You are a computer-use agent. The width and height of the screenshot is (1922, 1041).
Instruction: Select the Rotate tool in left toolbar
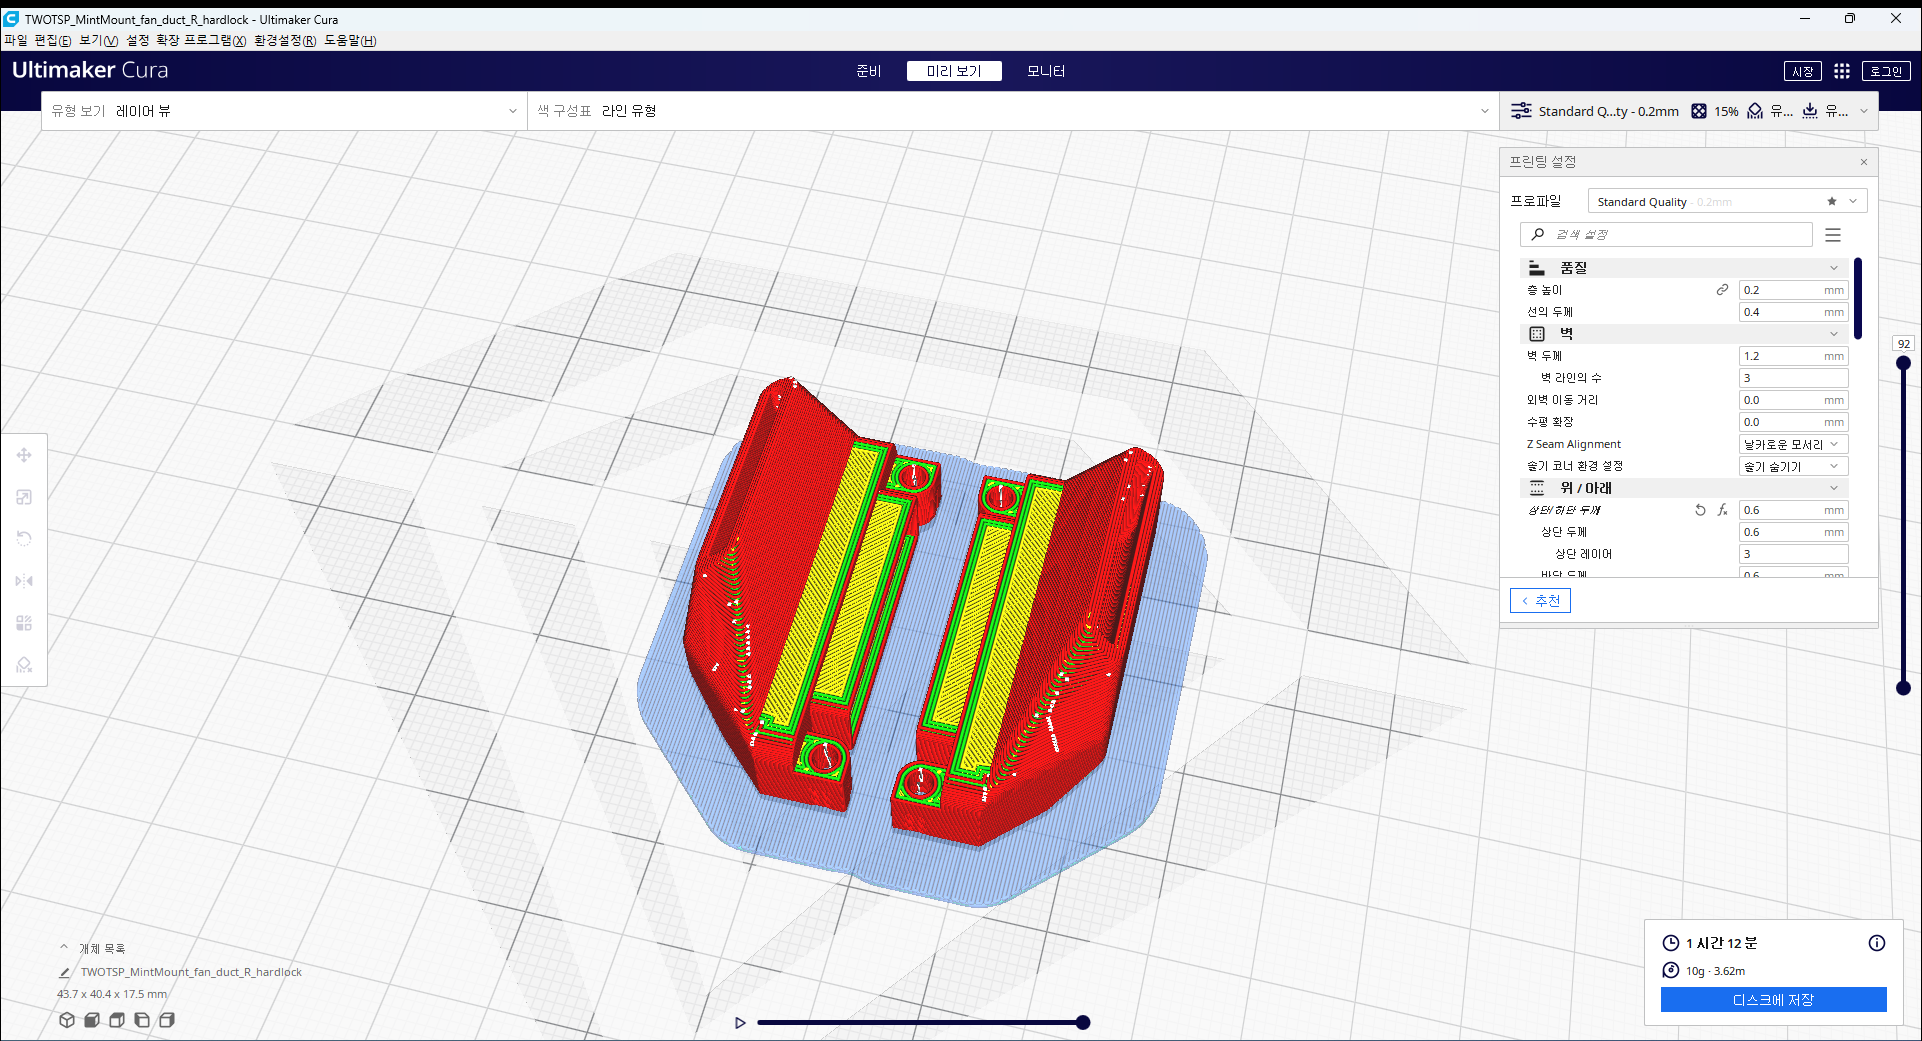tap(24, 539)
